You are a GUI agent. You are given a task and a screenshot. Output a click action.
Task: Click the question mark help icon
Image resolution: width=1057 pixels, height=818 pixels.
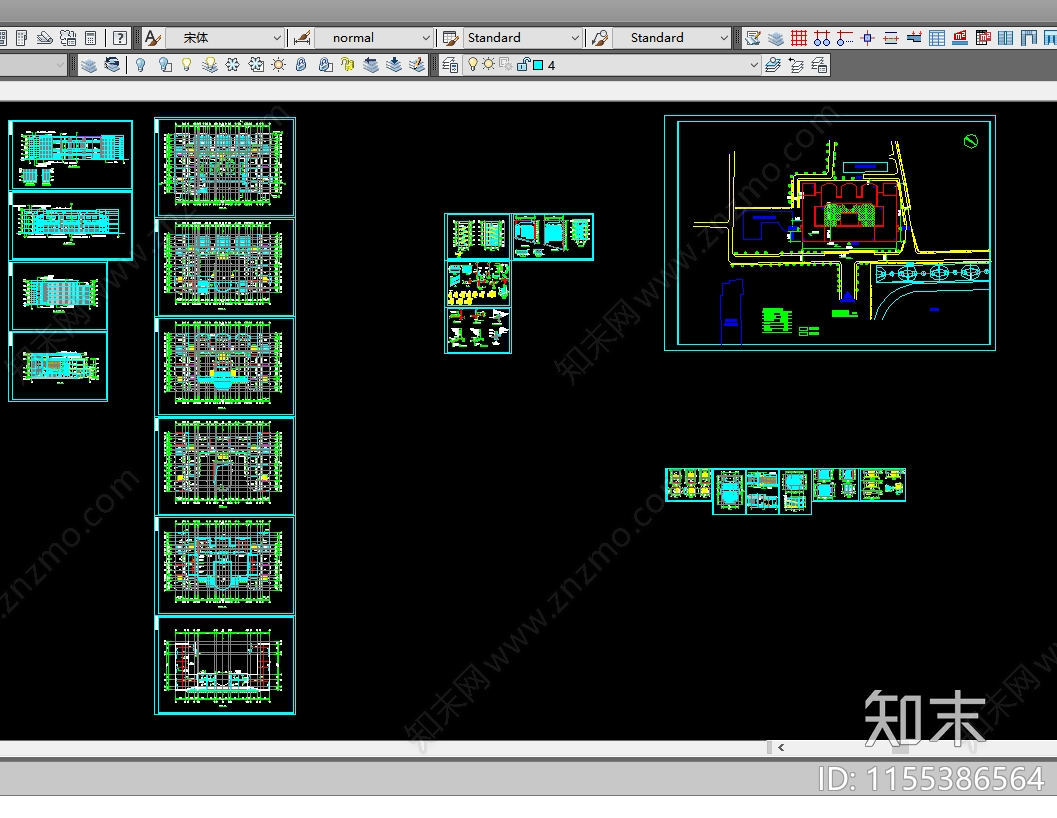click(x=119, y=38)
